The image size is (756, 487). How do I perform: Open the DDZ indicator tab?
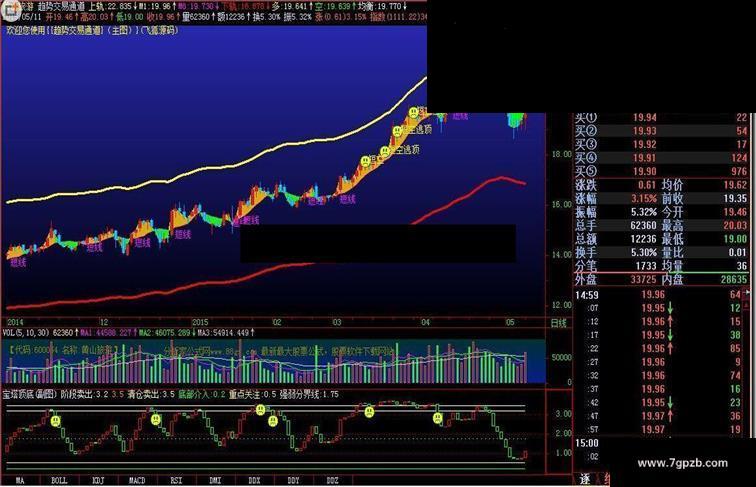pos(333,480)
